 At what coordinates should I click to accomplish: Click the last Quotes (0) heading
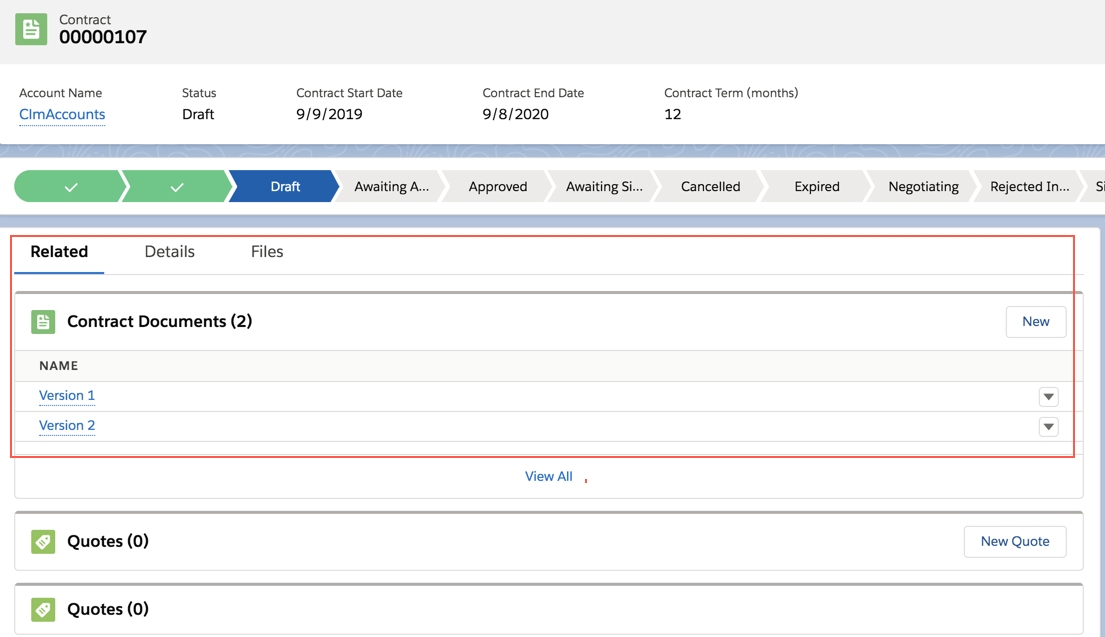point(108,609)
